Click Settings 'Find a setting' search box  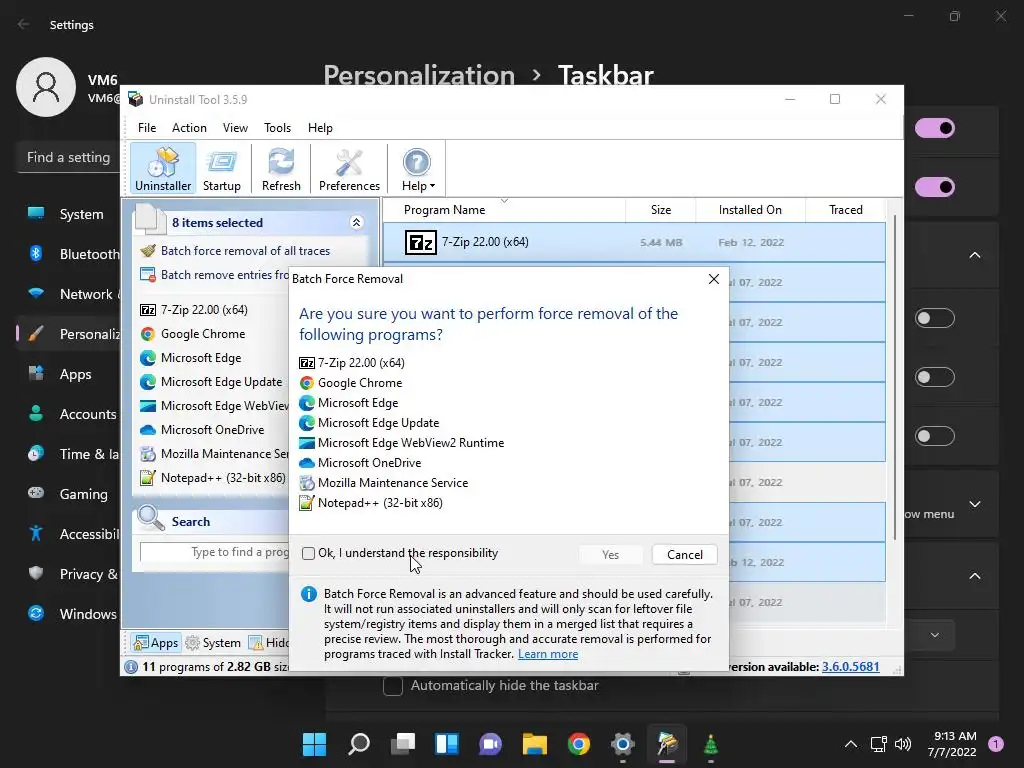(69, 157)
